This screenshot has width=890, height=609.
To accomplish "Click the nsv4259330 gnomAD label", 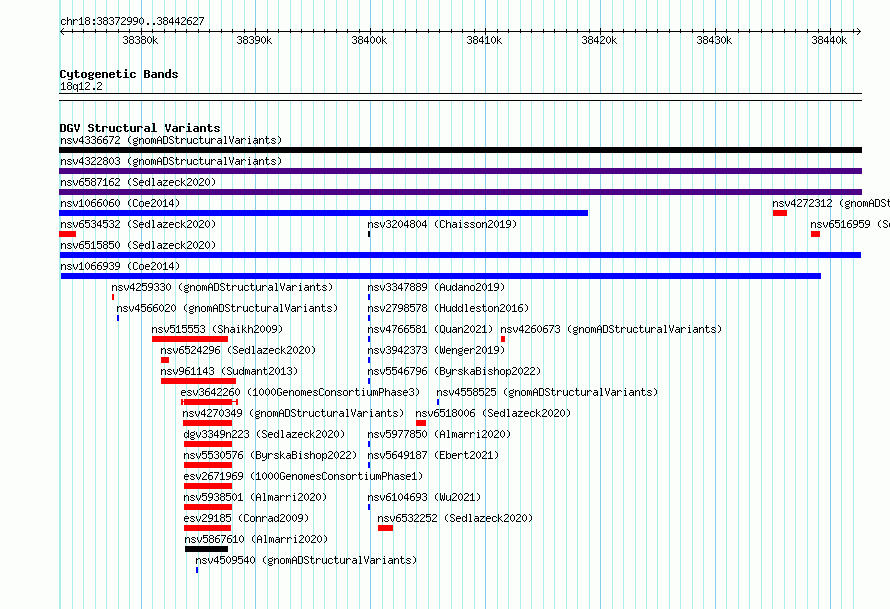I will [x=222, y=287].
